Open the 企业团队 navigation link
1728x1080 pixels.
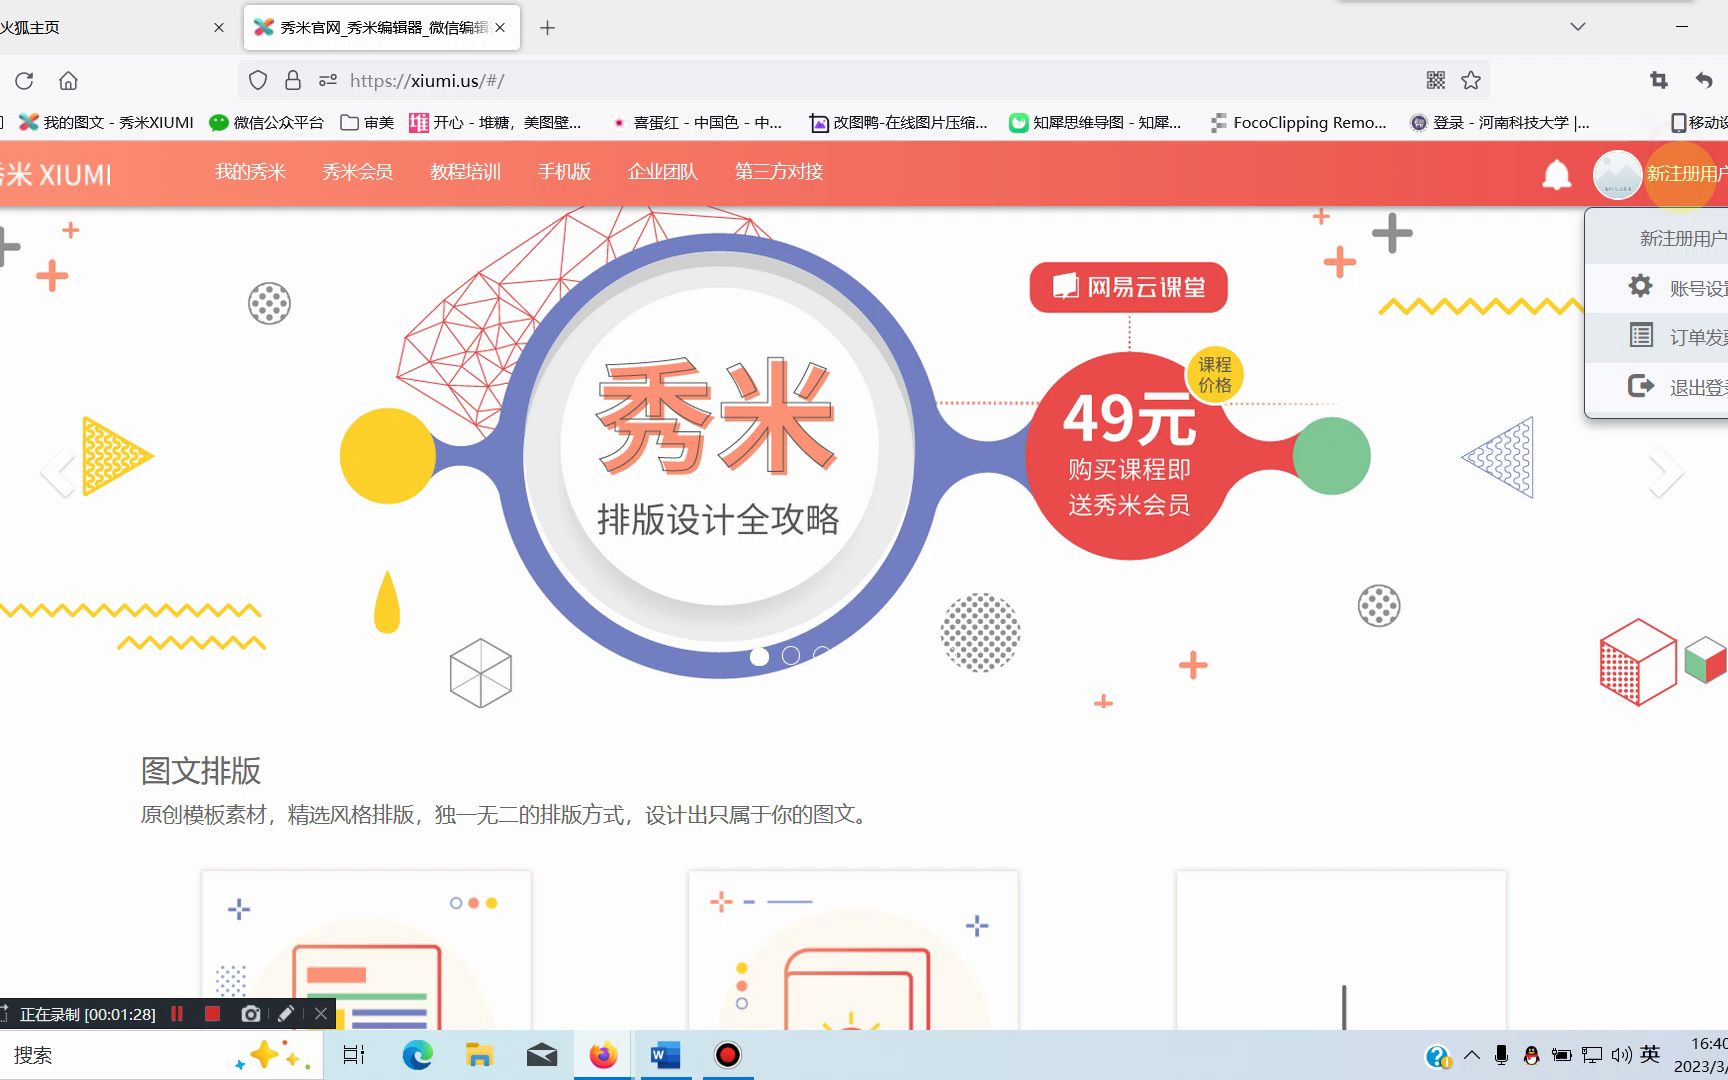click(x=662, y=172)
